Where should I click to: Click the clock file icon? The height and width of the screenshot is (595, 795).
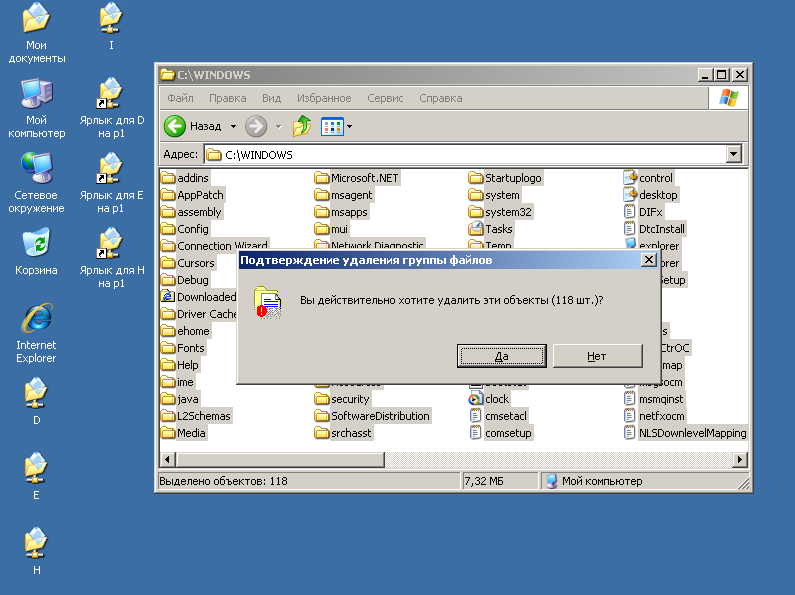pos(476,399)
